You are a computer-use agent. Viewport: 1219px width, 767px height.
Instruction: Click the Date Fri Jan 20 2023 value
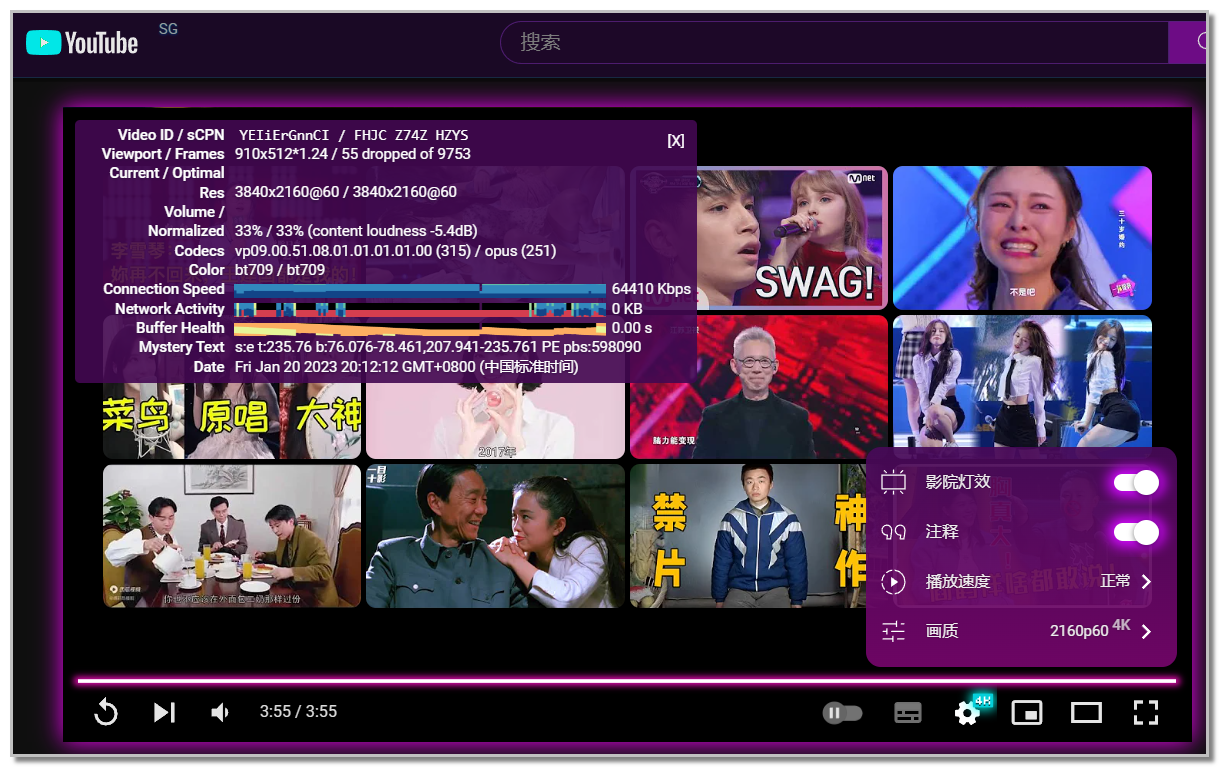click(x=406, y=367)
